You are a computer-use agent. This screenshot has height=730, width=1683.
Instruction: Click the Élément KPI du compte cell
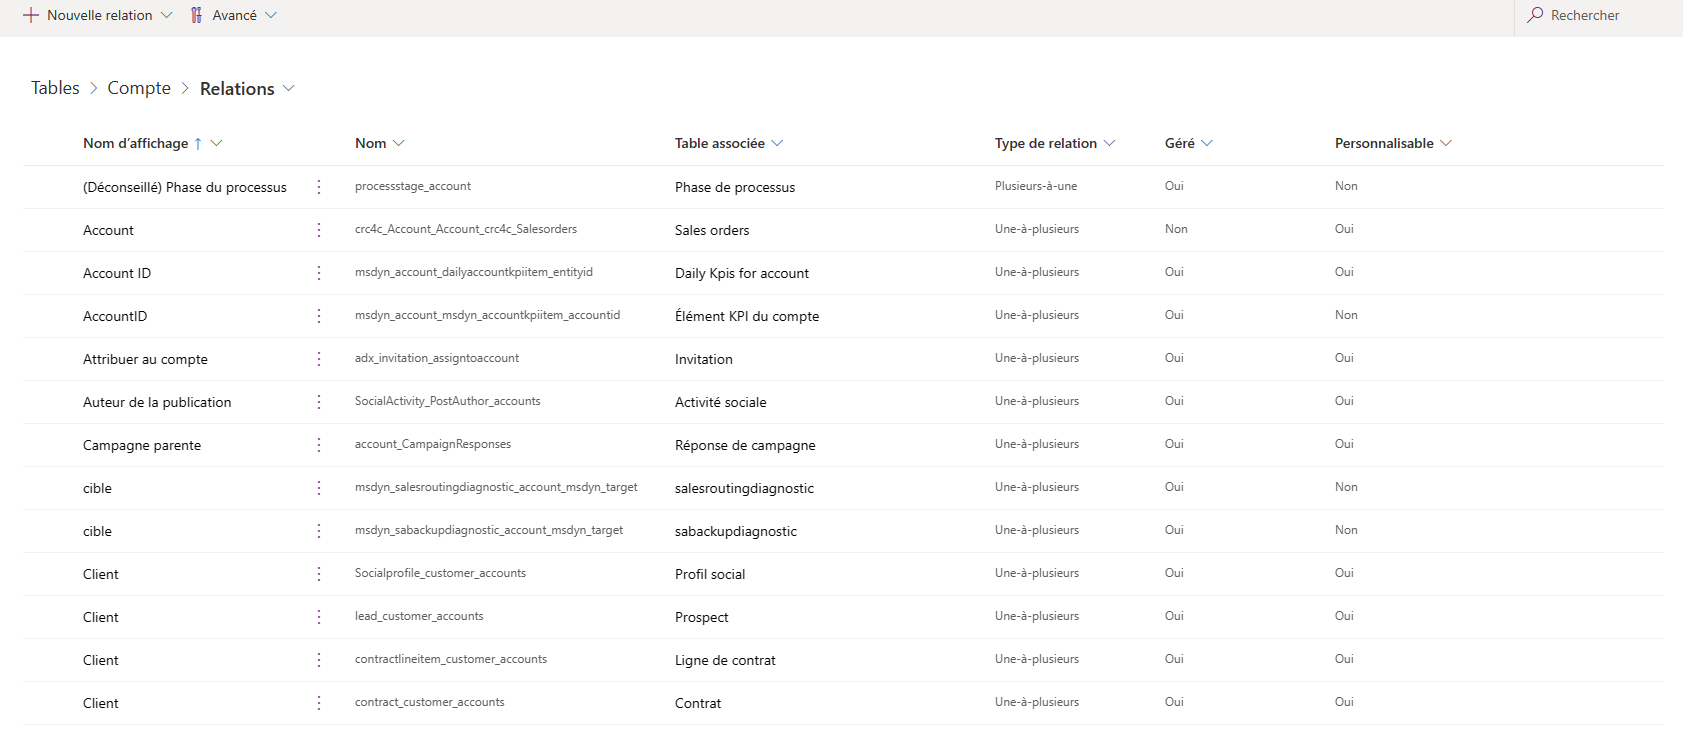pyautogui.click(x=747, y=316)
